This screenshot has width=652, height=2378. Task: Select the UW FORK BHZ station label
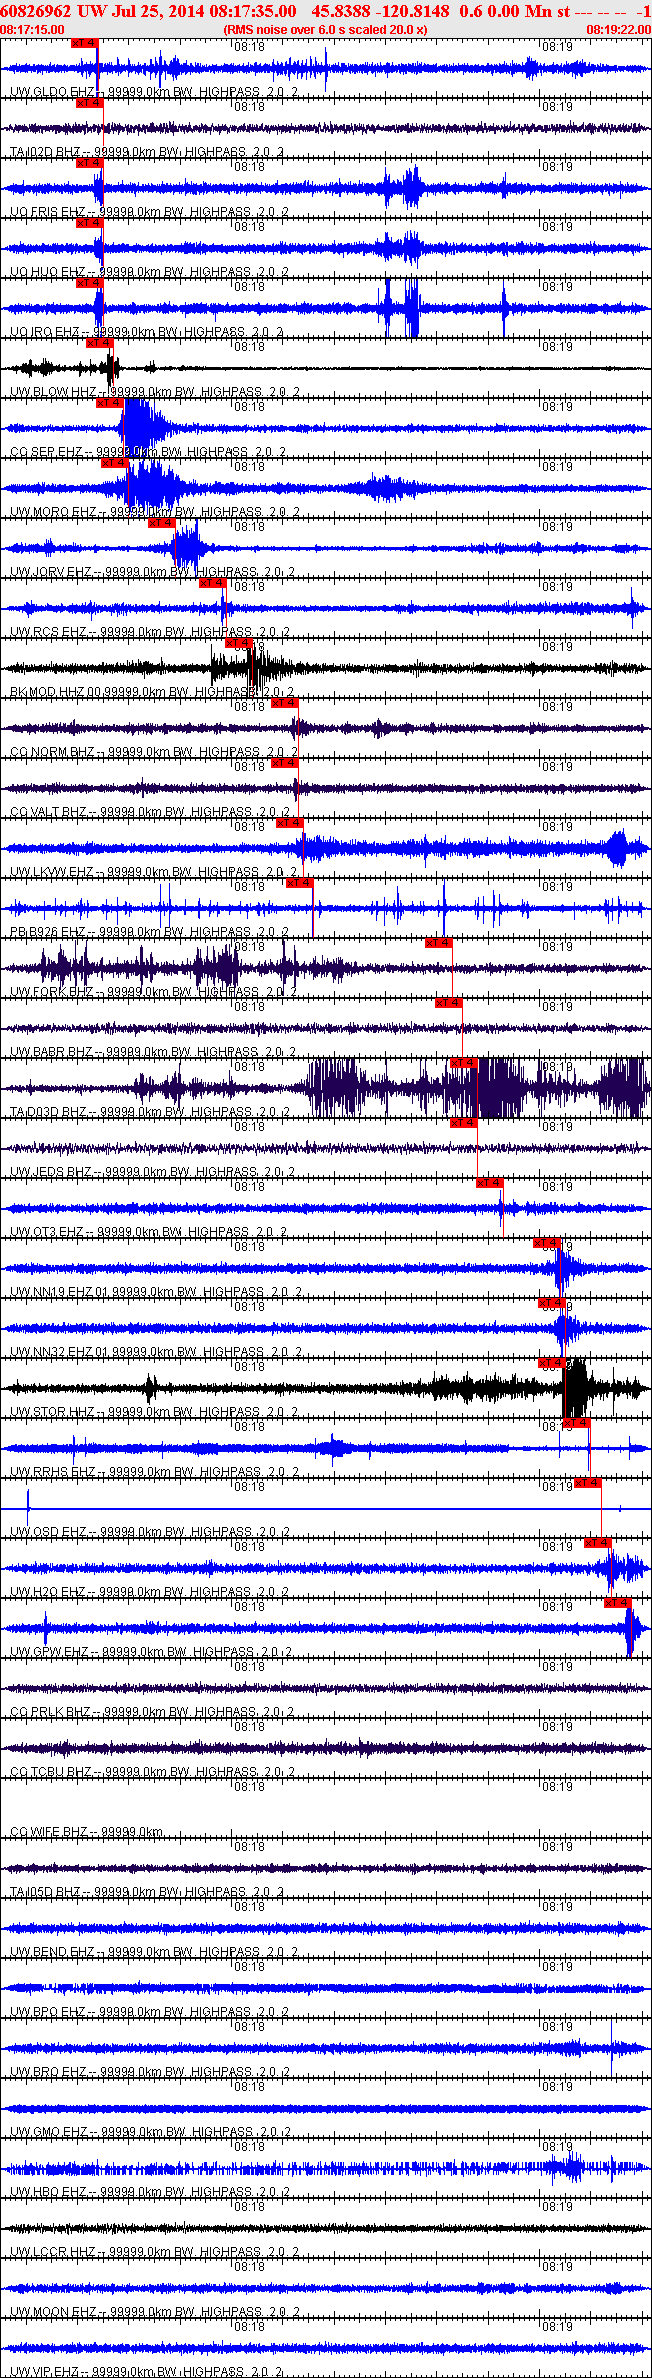51,992
